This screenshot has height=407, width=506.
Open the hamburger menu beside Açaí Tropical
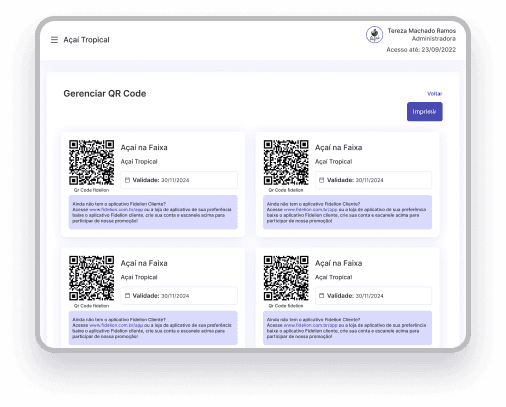(x=54, y=40)
